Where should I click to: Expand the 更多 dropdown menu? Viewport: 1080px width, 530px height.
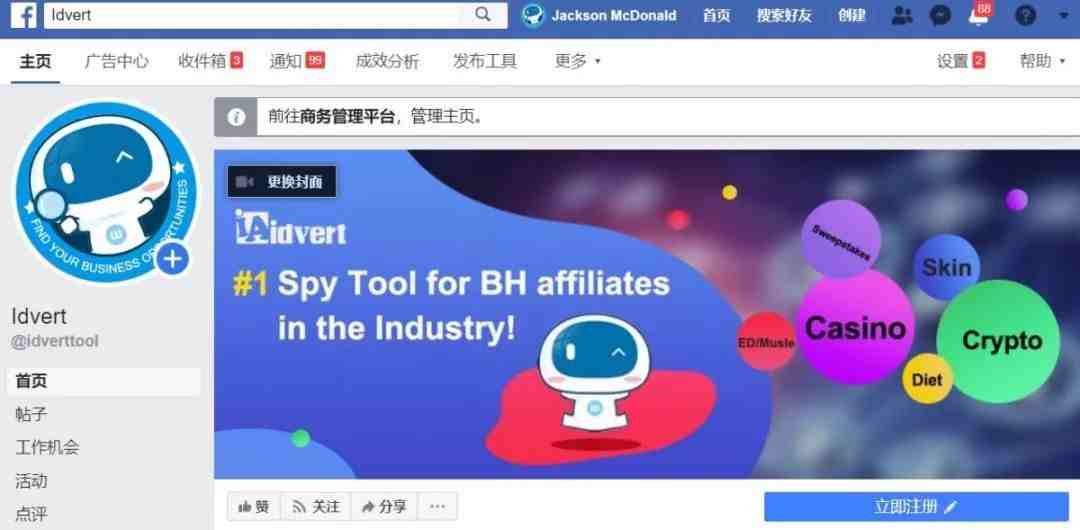coord(577,61)
